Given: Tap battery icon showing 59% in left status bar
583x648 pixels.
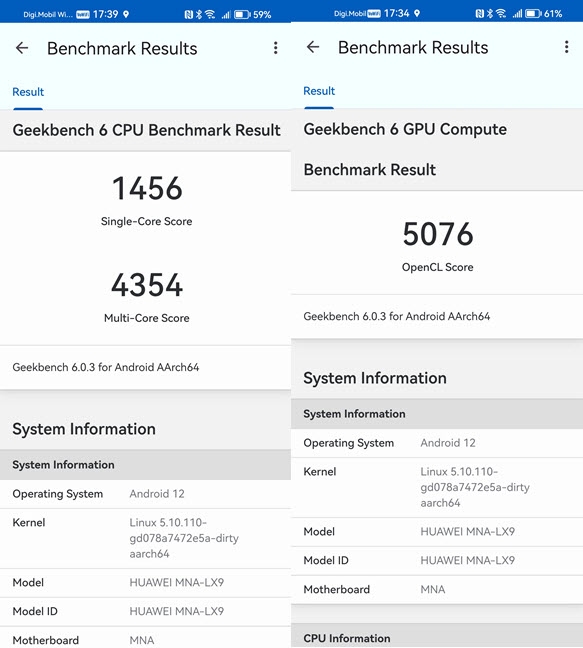Looking at the screenshot, I should [x=243, y=15].
